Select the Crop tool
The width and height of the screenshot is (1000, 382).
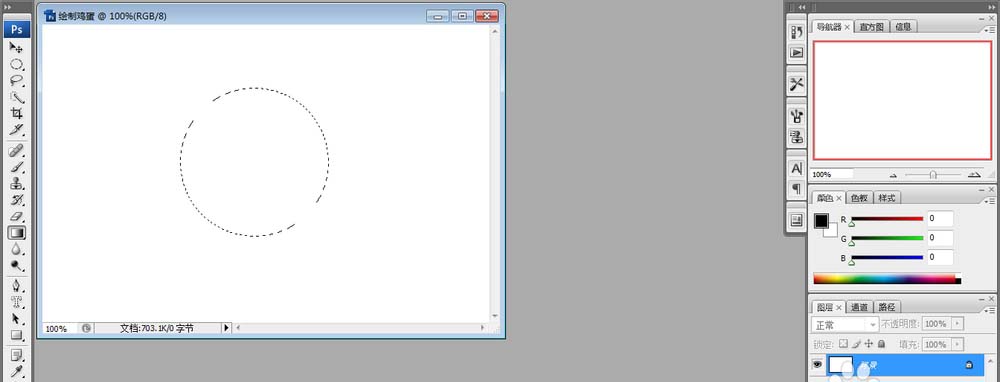tap(17, 114)
